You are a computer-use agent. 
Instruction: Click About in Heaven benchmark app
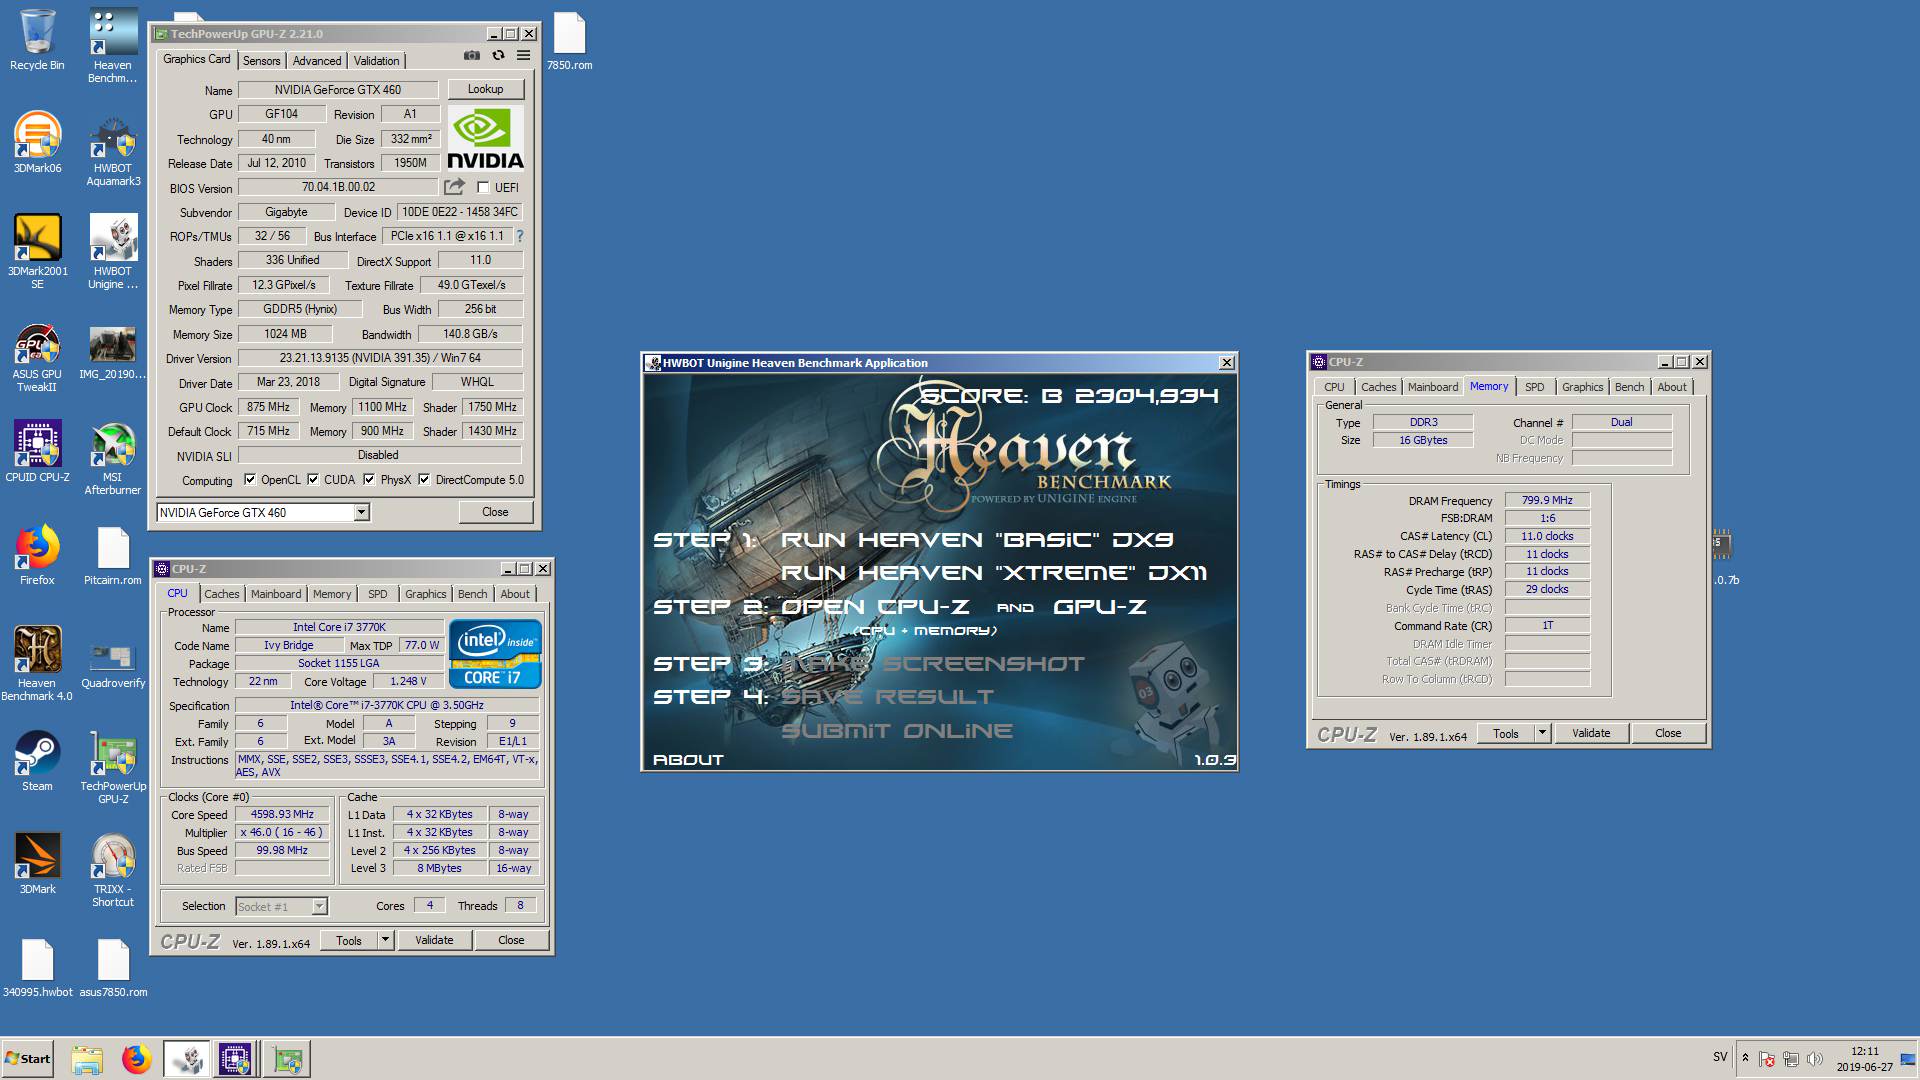click(688, 760)
